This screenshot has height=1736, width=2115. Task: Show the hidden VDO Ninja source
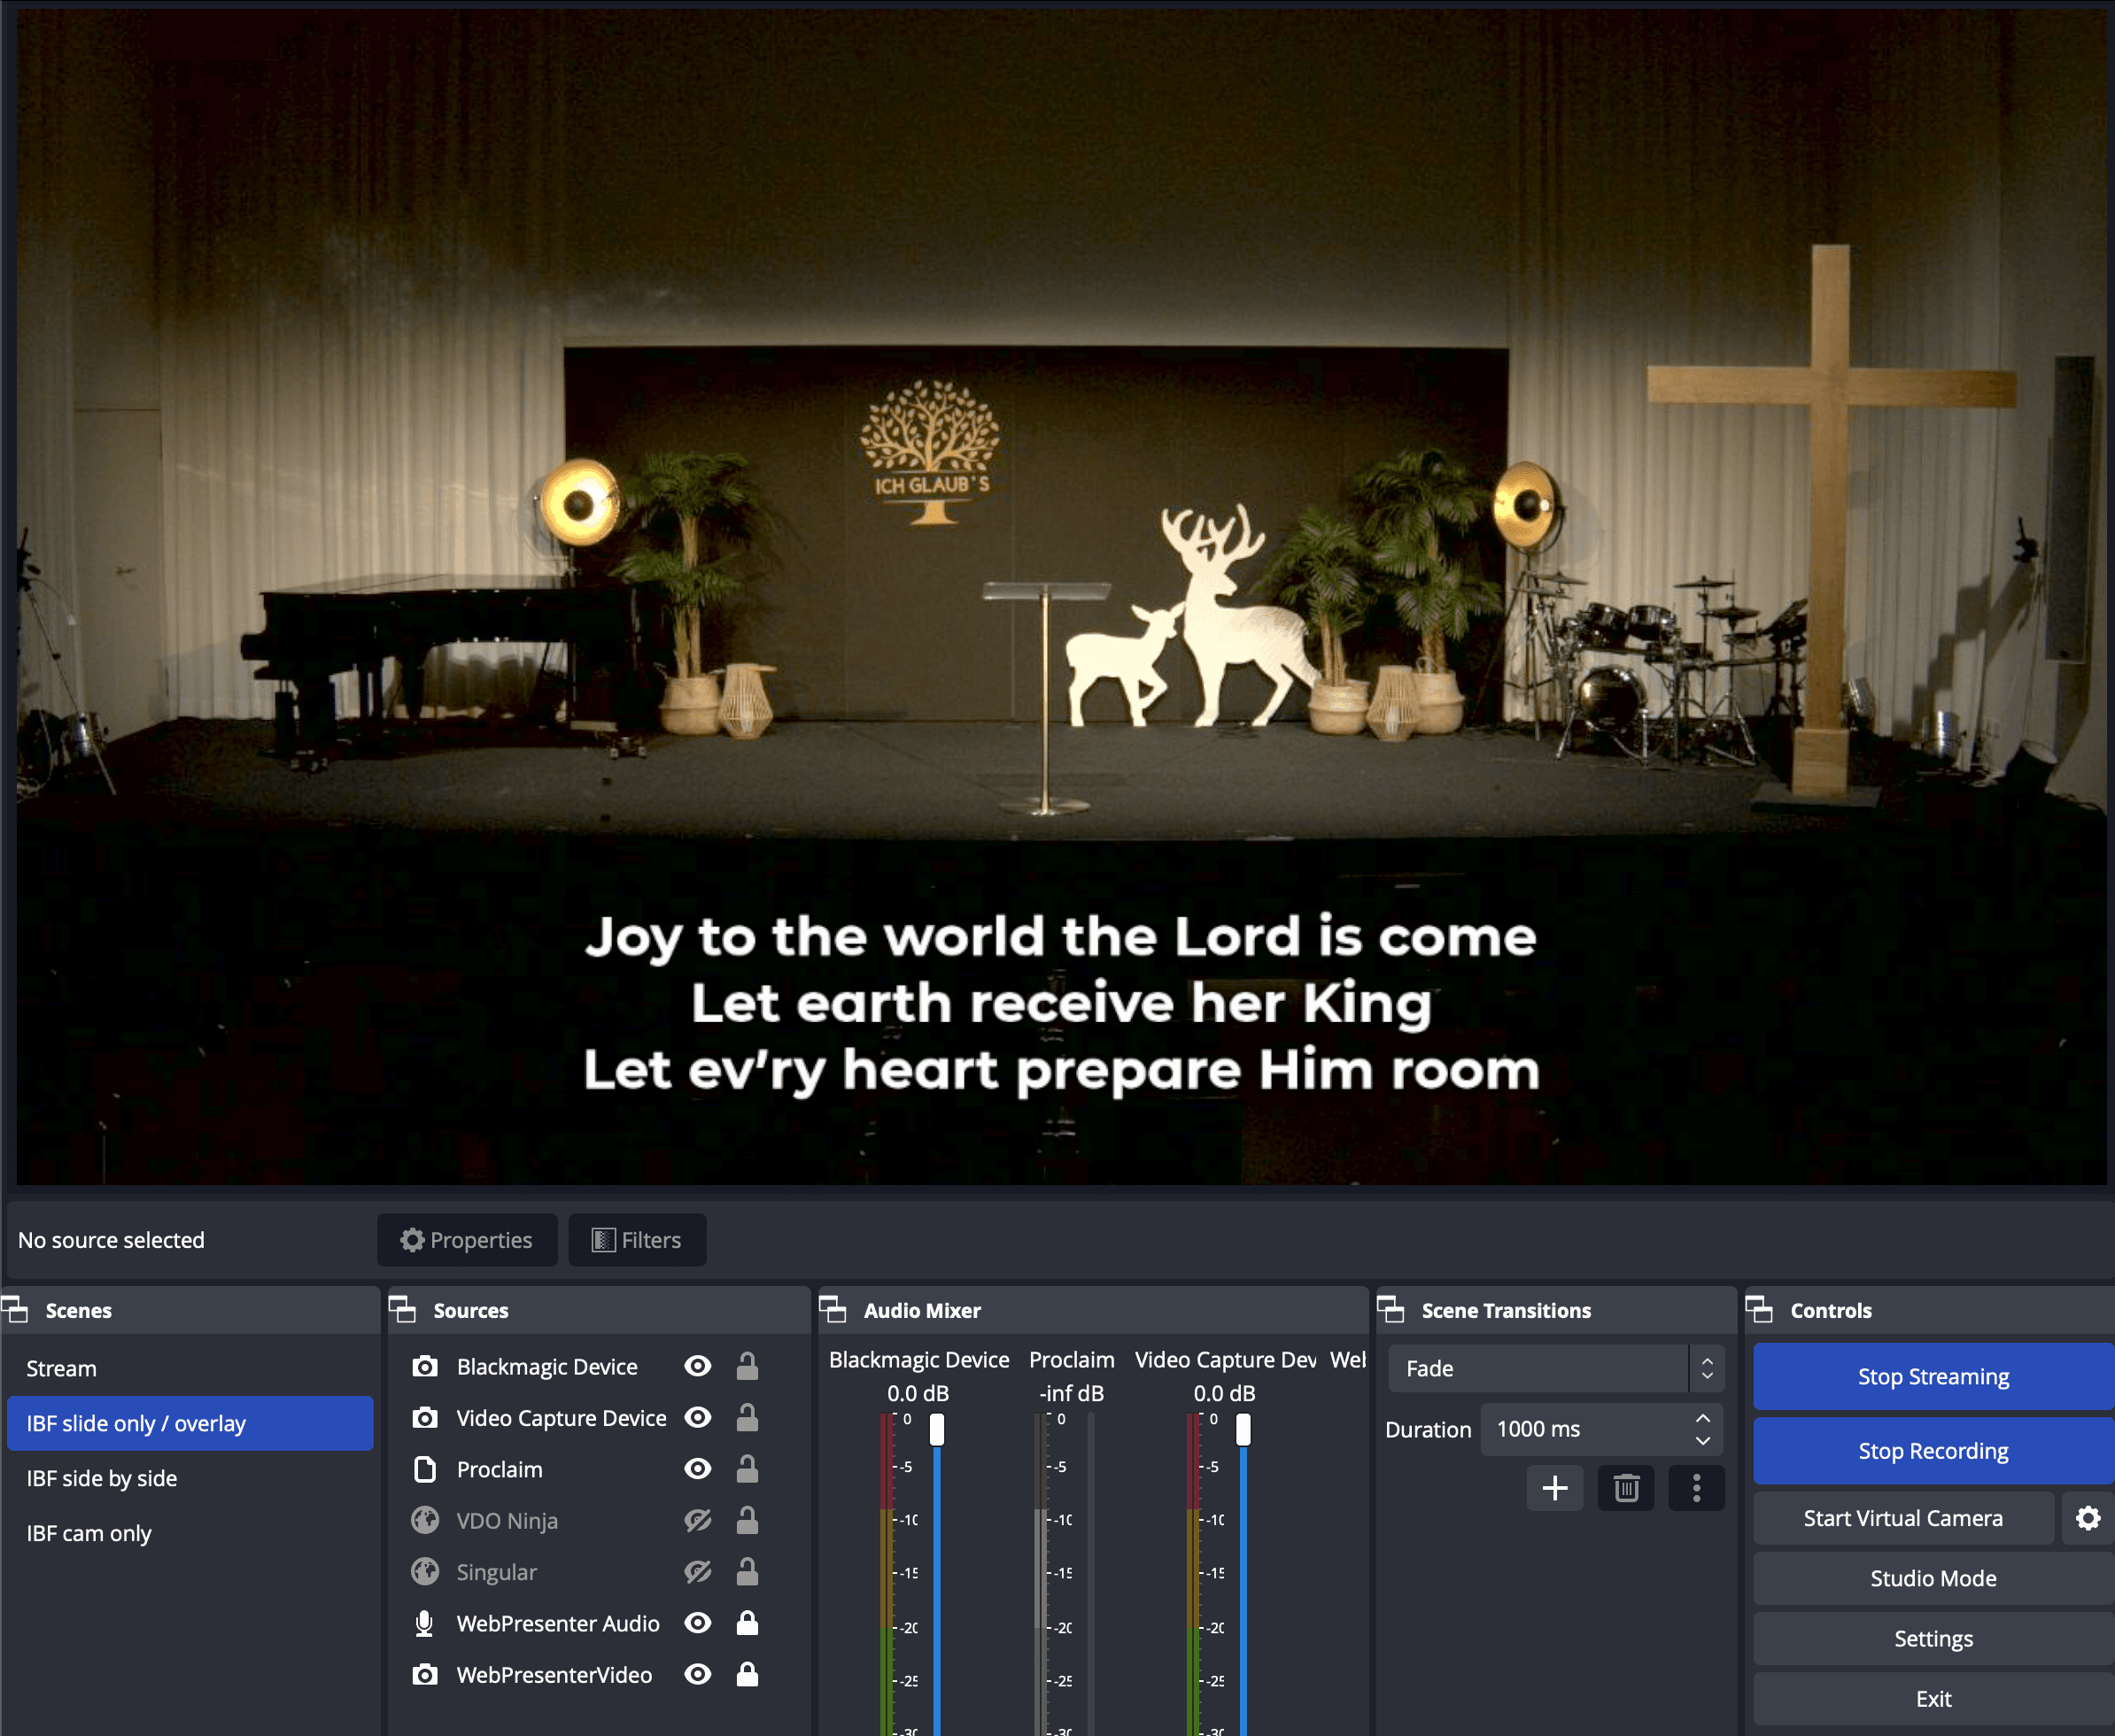coord(698,1521)
